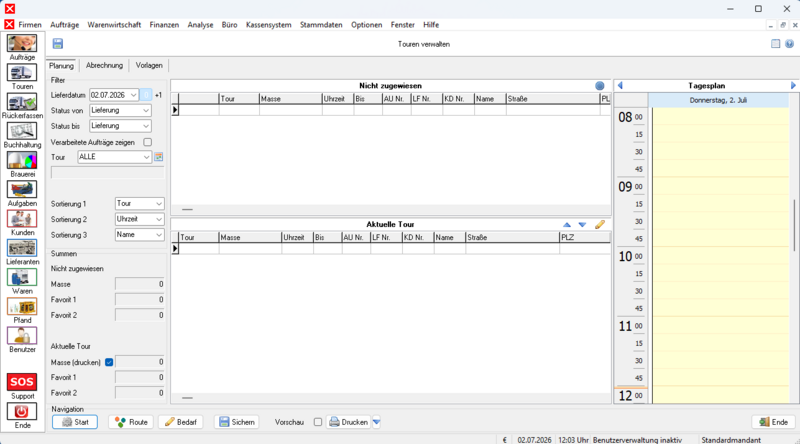
Task: Click the Drucken button
Action: point(348,422)
